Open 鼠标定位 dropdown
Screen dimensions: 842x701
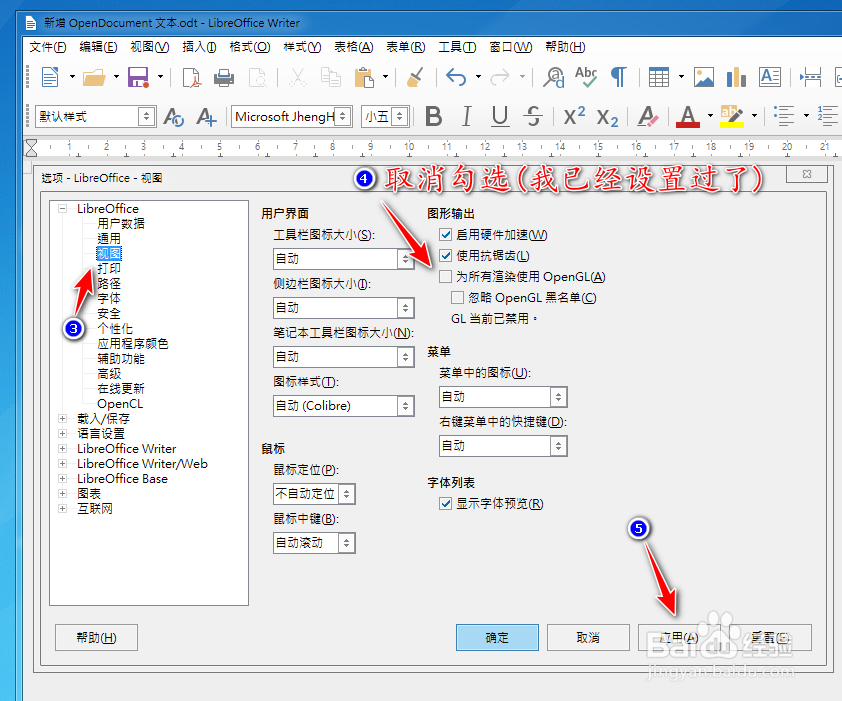pos(314,494)
